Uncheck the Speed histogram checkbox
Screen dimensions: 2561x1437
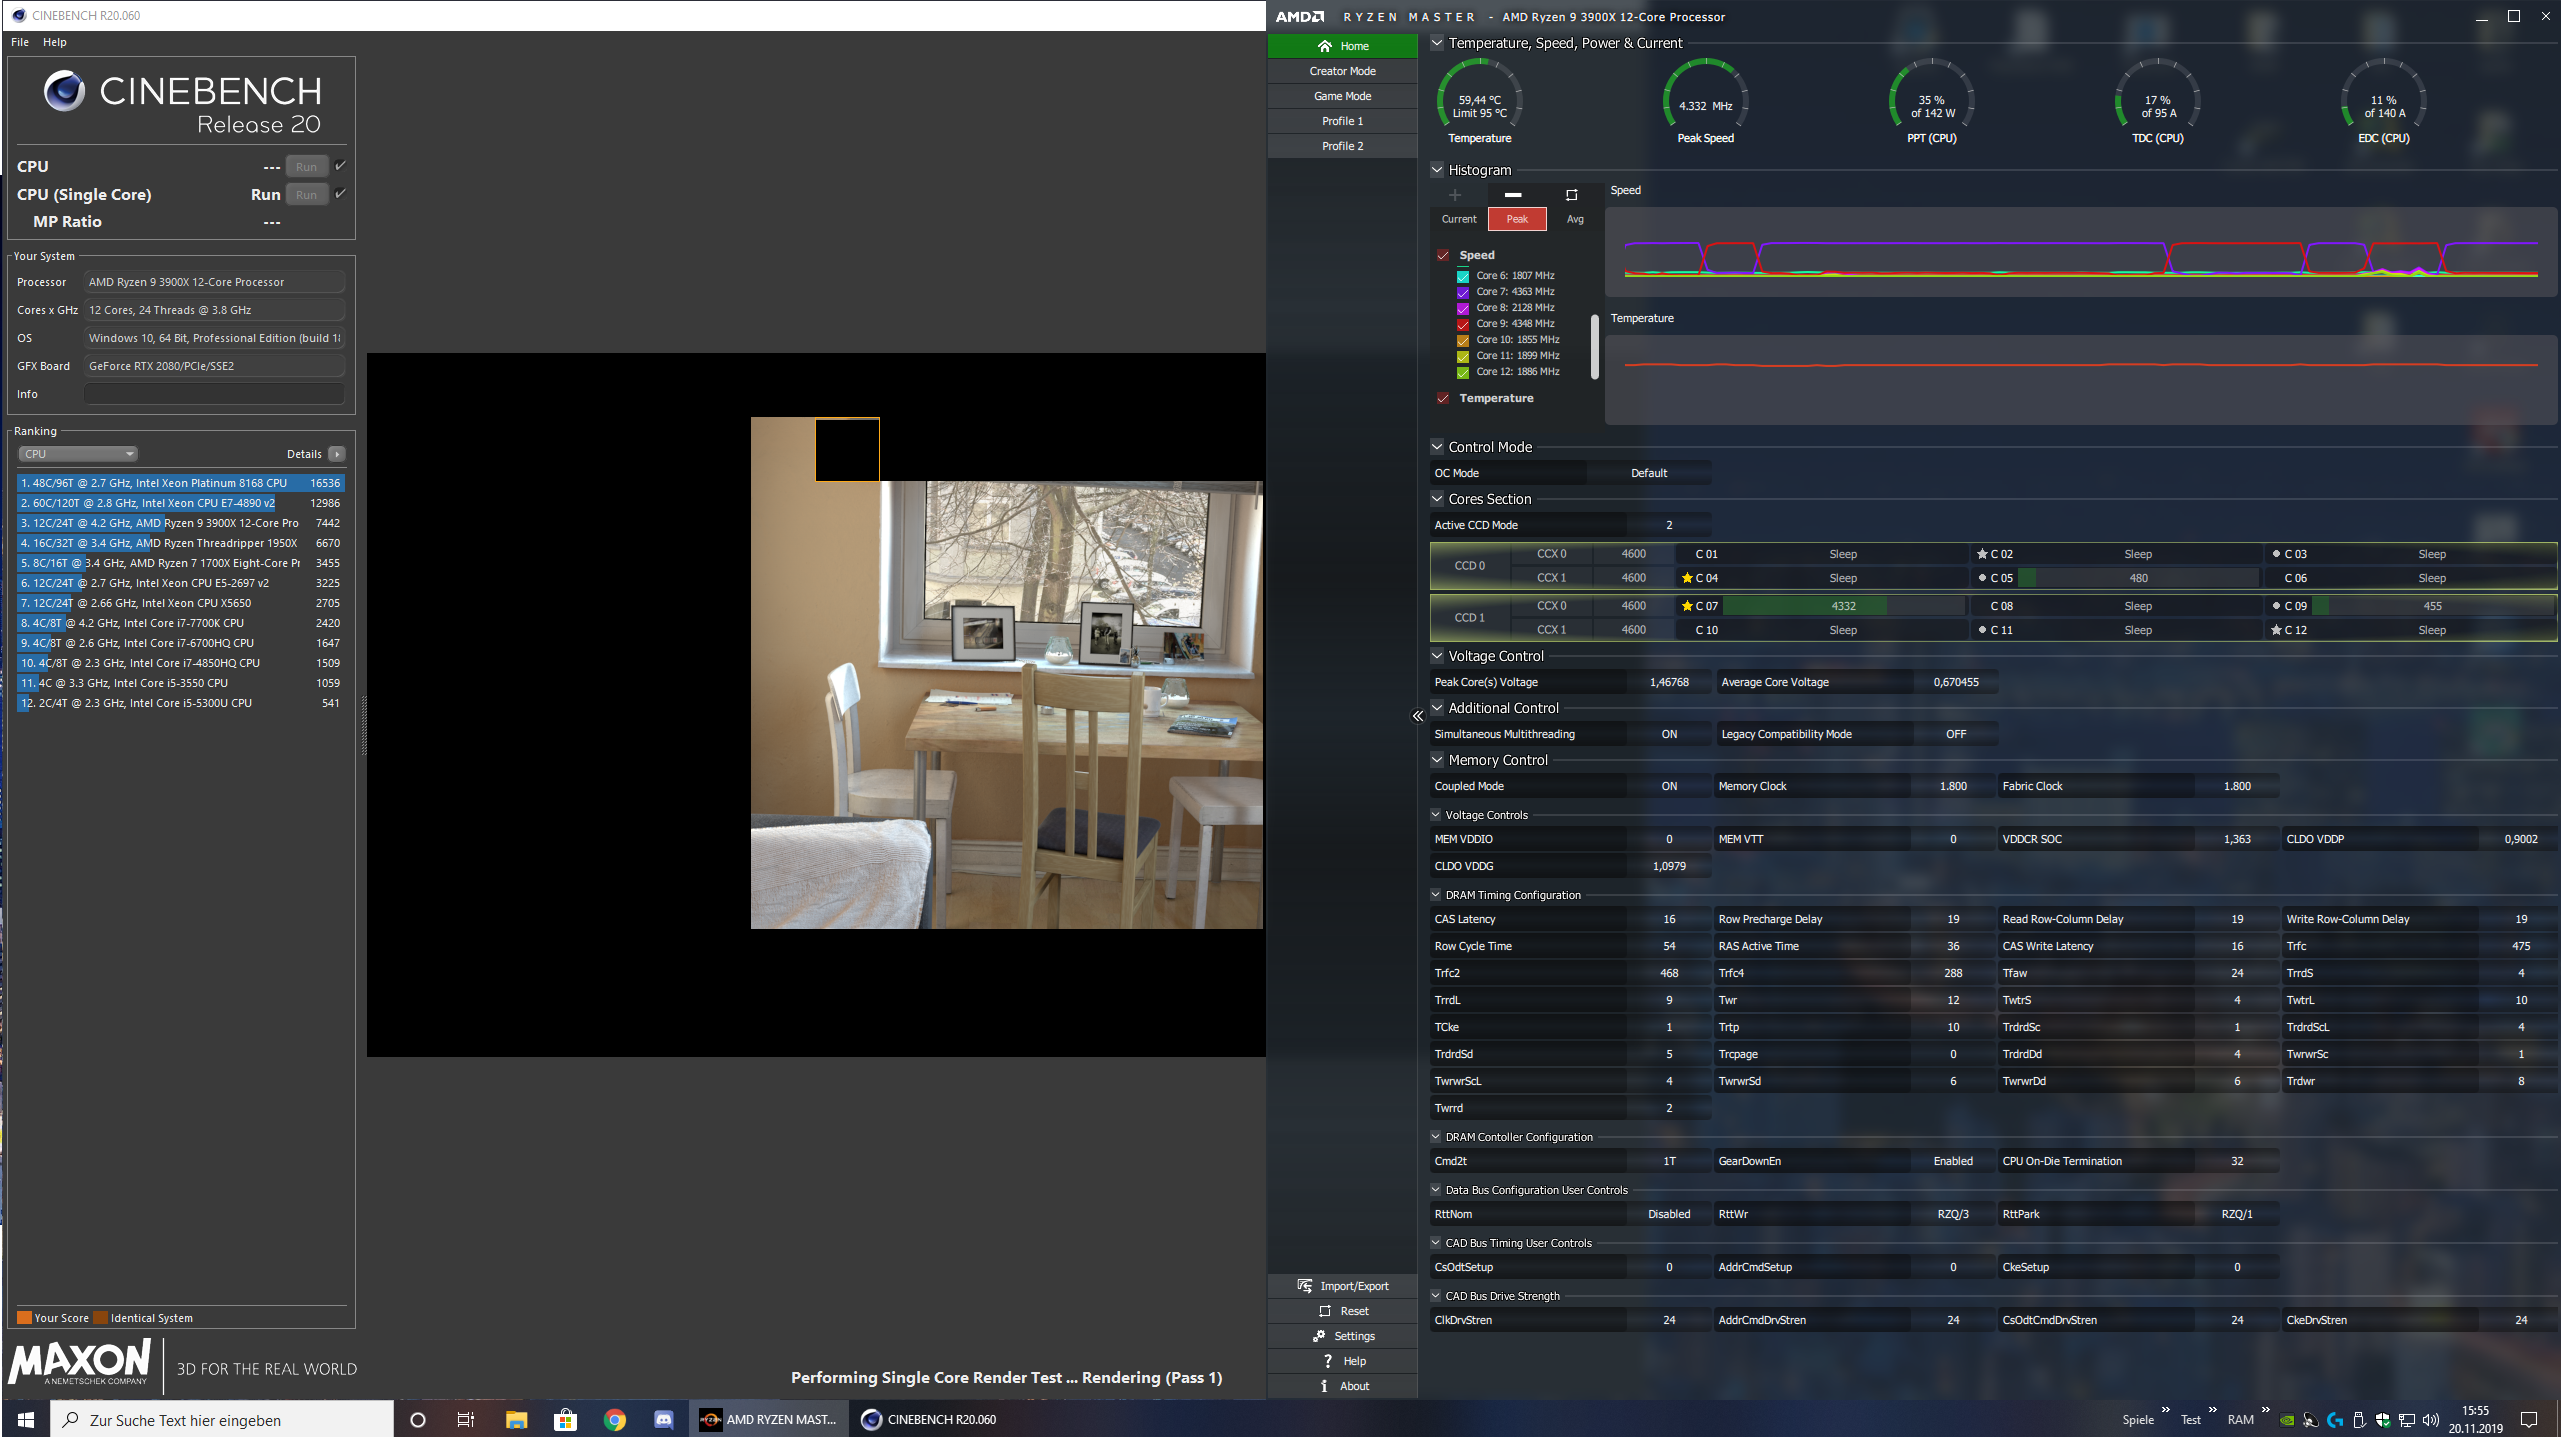click(x=1443, y=255)
